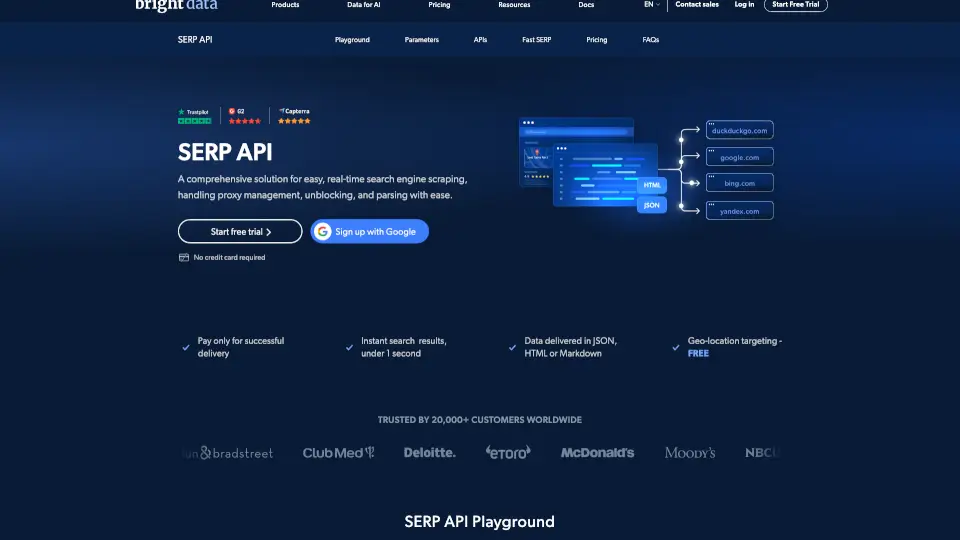
Task: Click the SERP API sub-nav title
Action: coord(195,40)
